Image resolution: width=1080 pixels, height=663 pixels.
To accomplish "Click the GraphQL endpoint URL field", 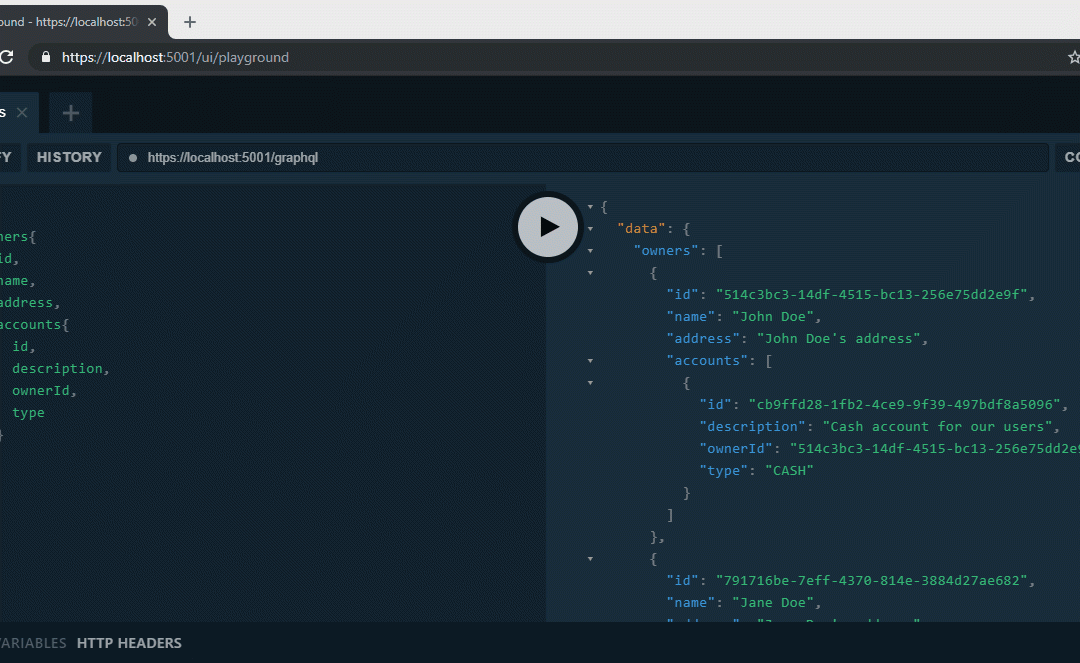I will (x=580, y=157).
